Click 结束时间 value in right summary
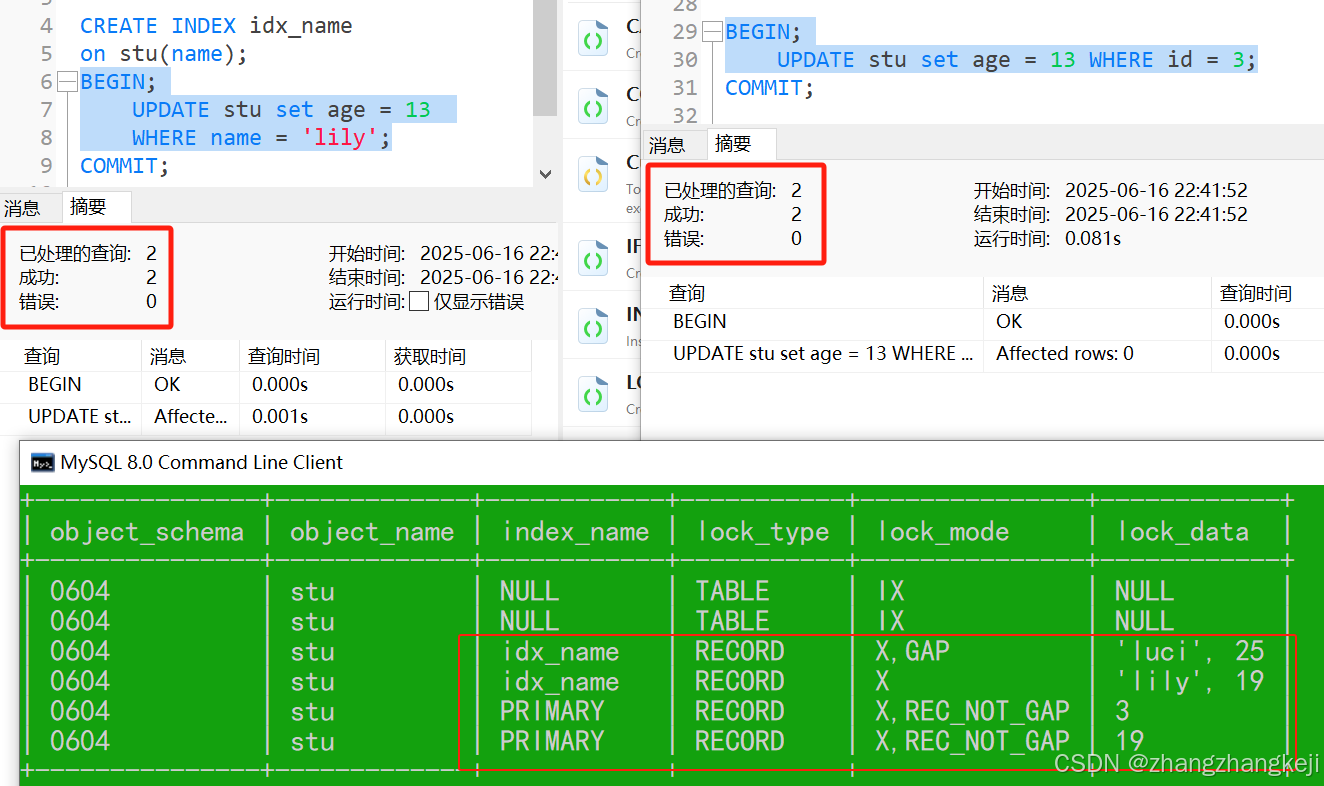The height and width of the screenshot is (786, 1324). (x=1156, y=214)
